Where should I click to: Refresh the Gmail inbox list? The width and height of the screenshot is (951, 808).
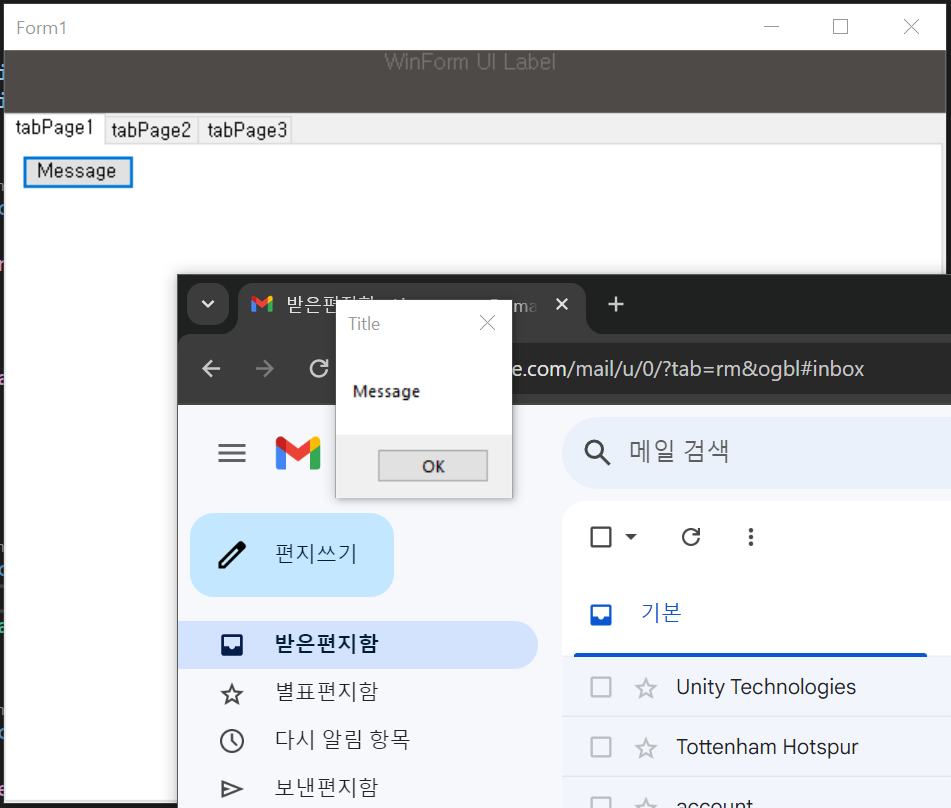point(691,537)
